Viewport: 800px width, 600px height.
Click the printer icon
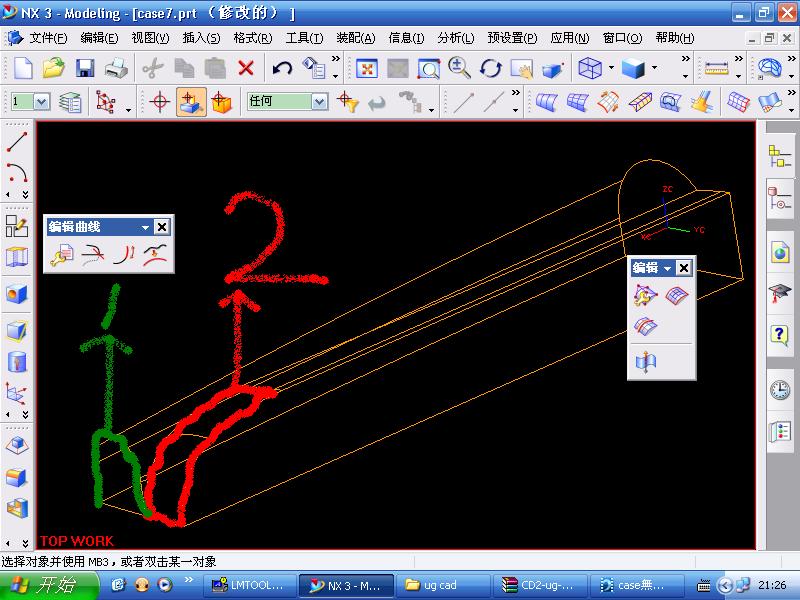pos(116,68)
